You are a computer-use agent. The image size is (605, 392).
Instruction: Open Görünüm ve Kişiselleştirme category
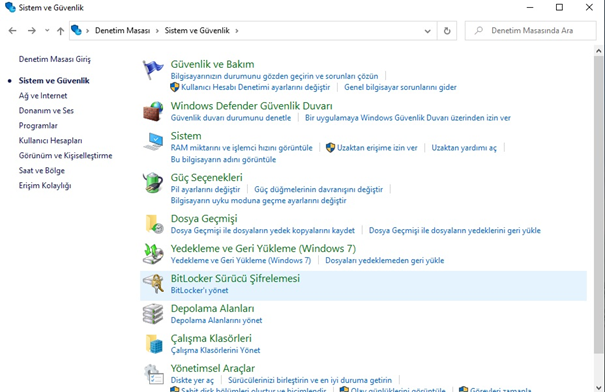point(65,156)
